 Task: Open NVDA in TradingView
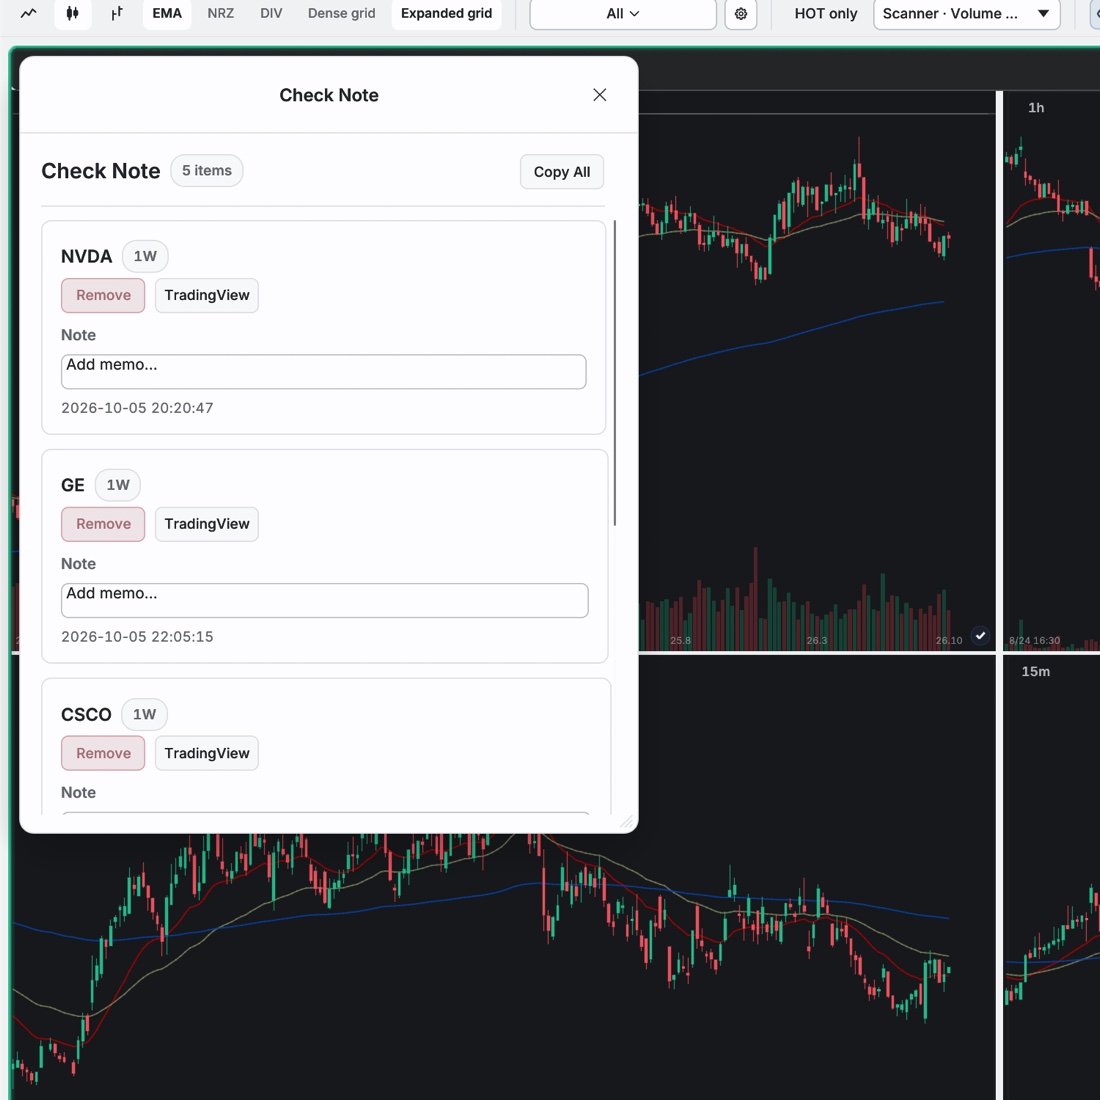[x=207, y=295]
